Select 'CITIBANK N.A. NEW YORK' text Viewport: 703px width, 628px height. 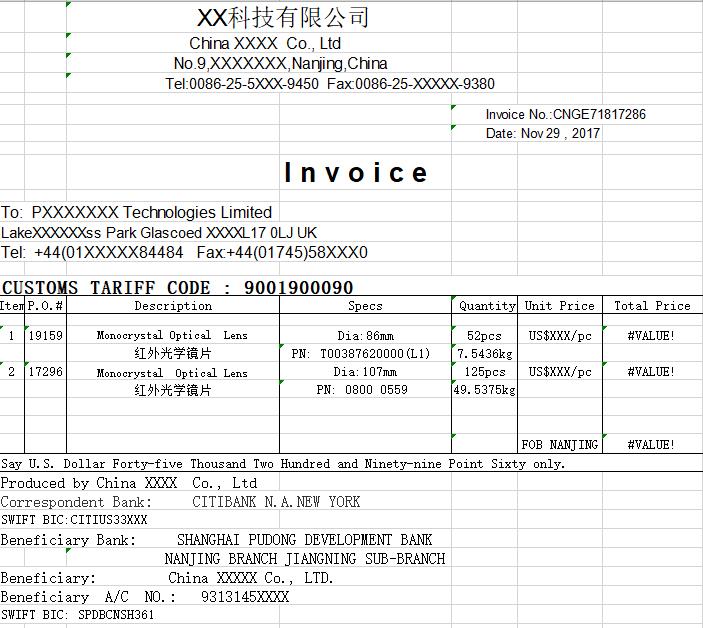[x=276, y=502]
